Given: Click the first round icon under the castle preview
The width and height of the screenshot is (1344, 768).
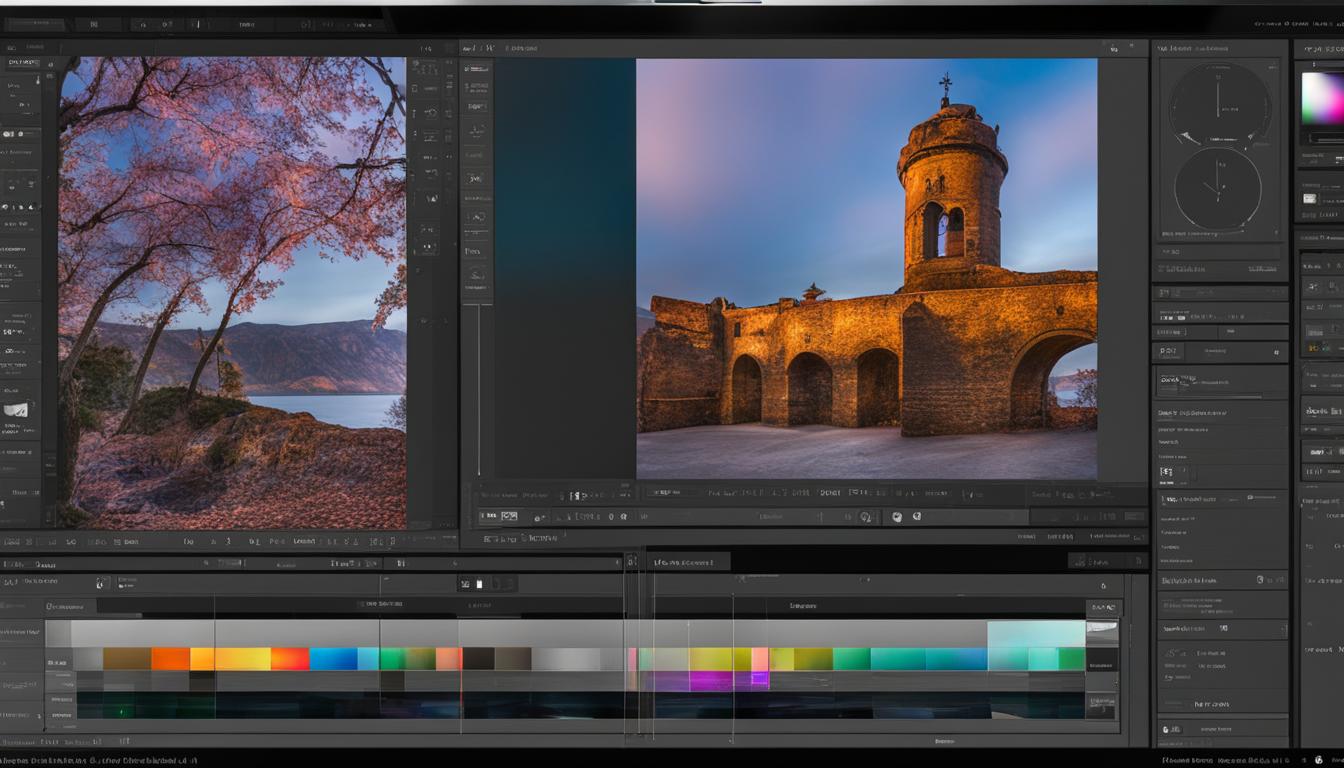Looking at the screenshot, I should point(897,517).
